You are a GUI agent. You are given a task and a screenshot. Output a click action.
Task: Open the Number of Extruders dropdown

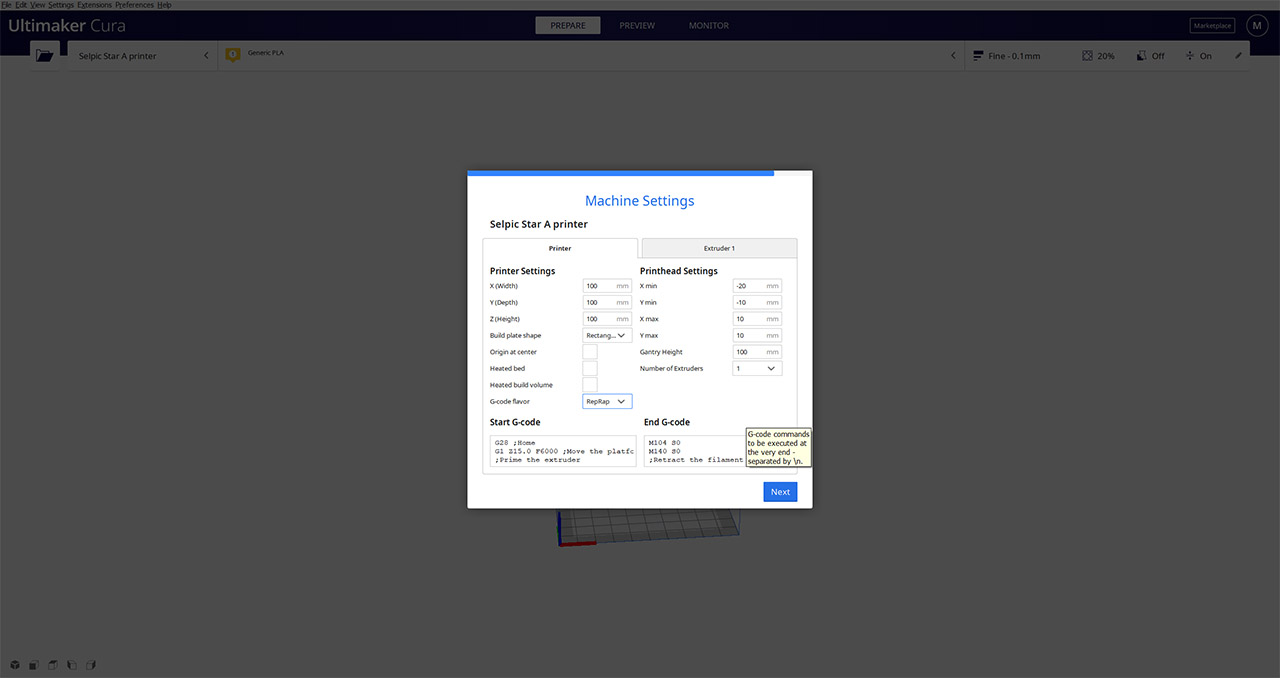[757, 369]
